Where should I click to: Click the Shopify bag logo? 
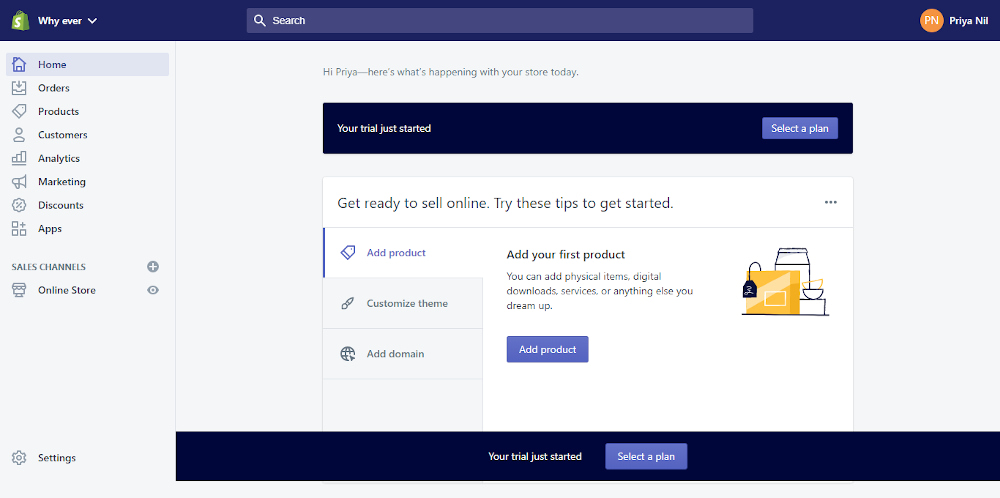(x=19, y=20)
